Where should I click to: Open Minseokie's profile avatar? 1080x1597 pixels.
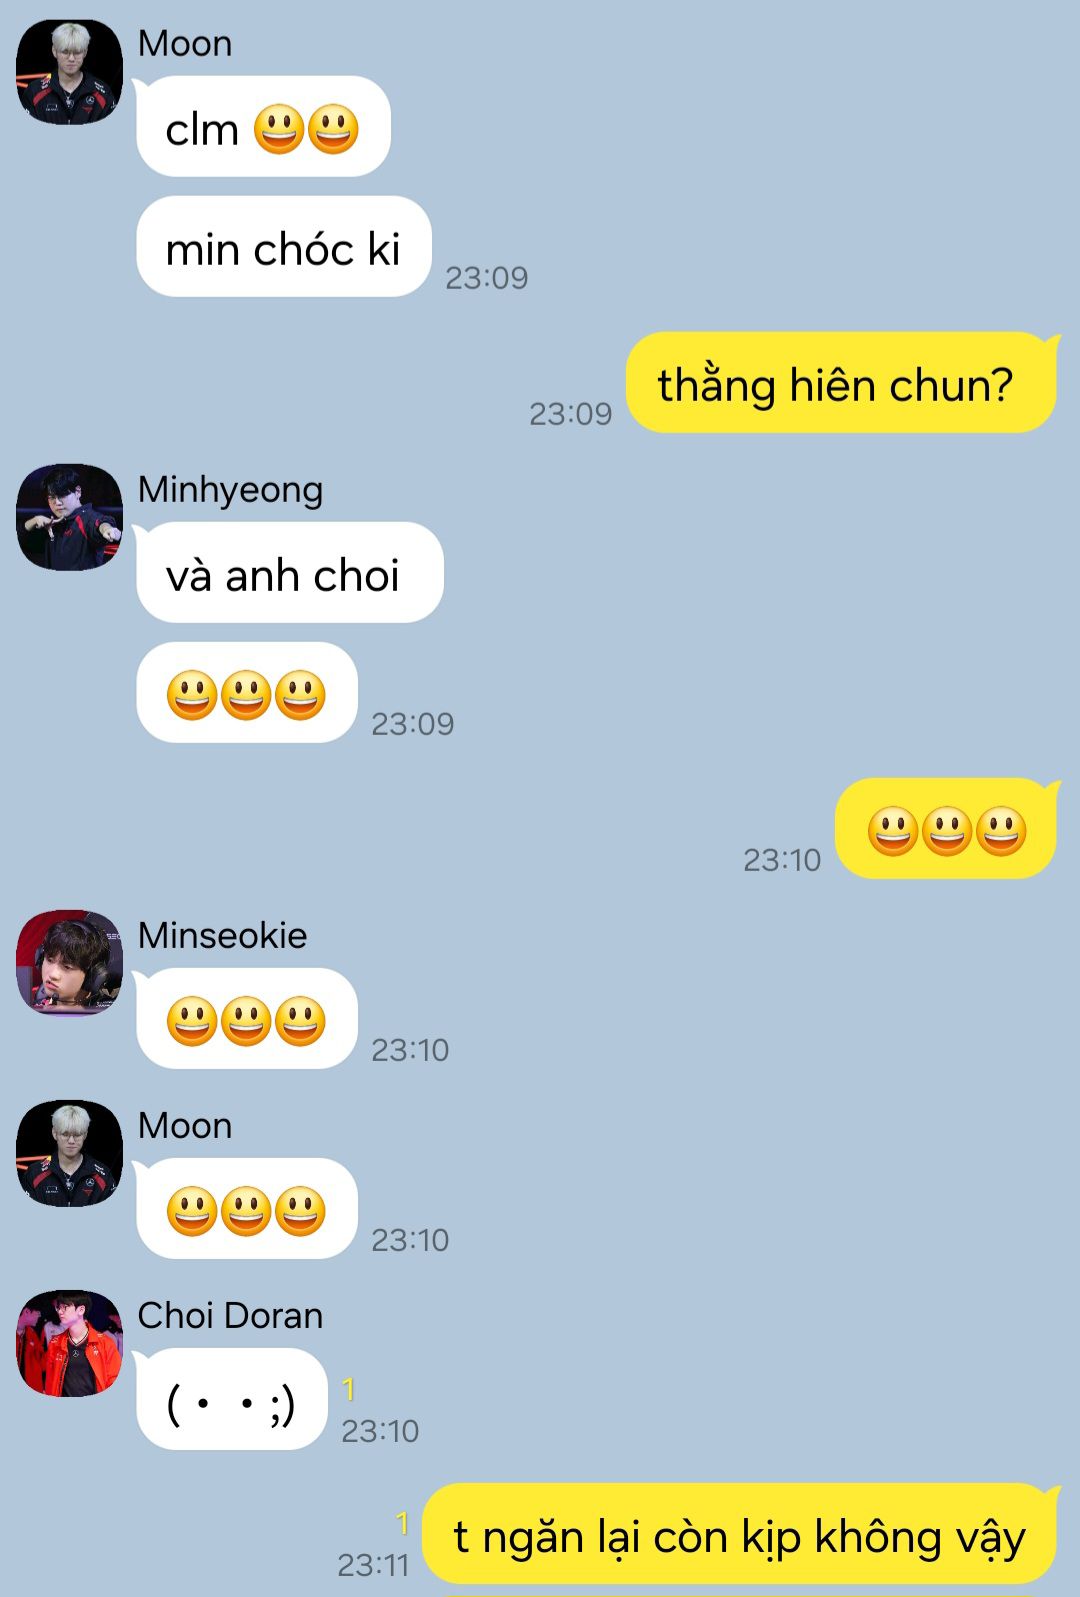coord(69,963)
